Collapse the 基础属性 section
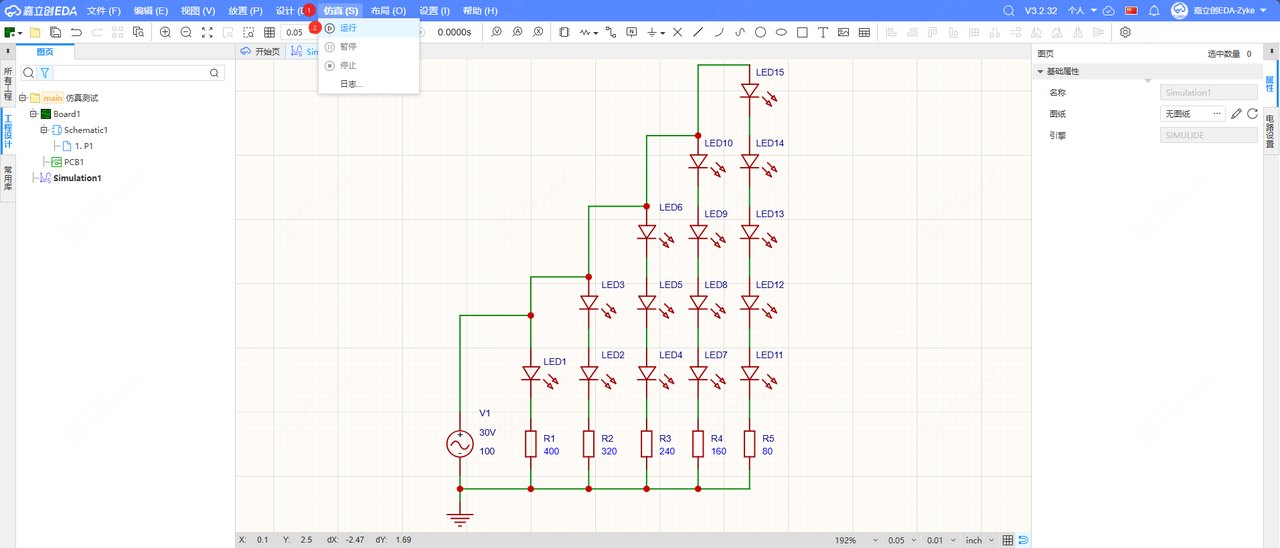Screen dimensions: 1280x548 pos(1040,72)
